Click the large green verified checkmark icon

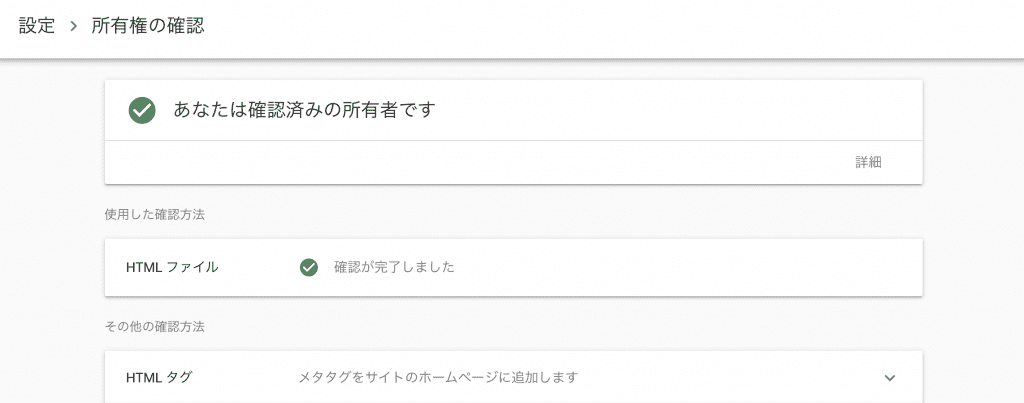[x=142, y=110]
